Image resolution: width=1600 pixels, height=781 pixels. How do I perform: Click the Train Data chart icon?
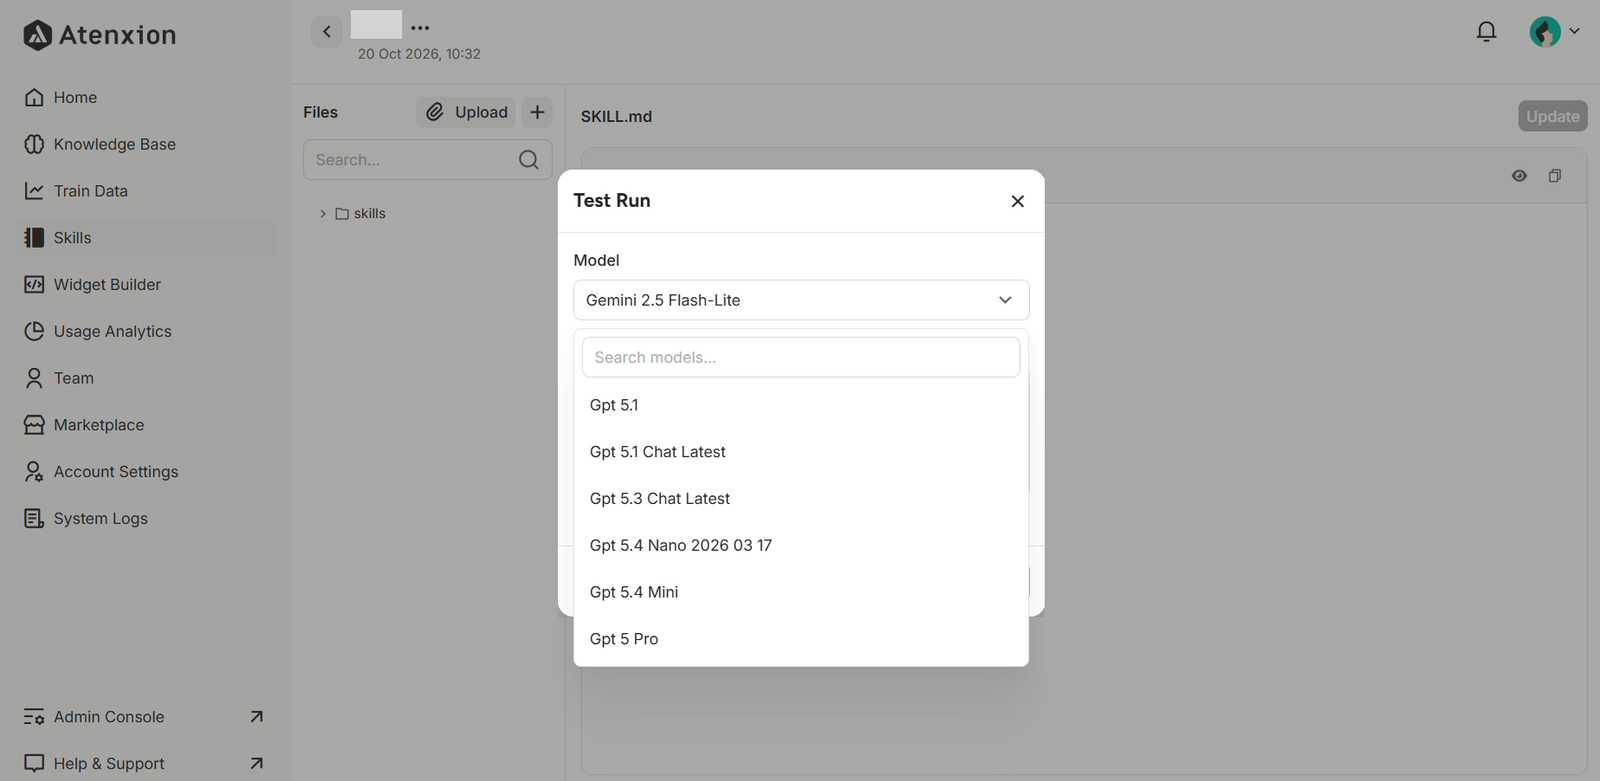coord(34,190)
